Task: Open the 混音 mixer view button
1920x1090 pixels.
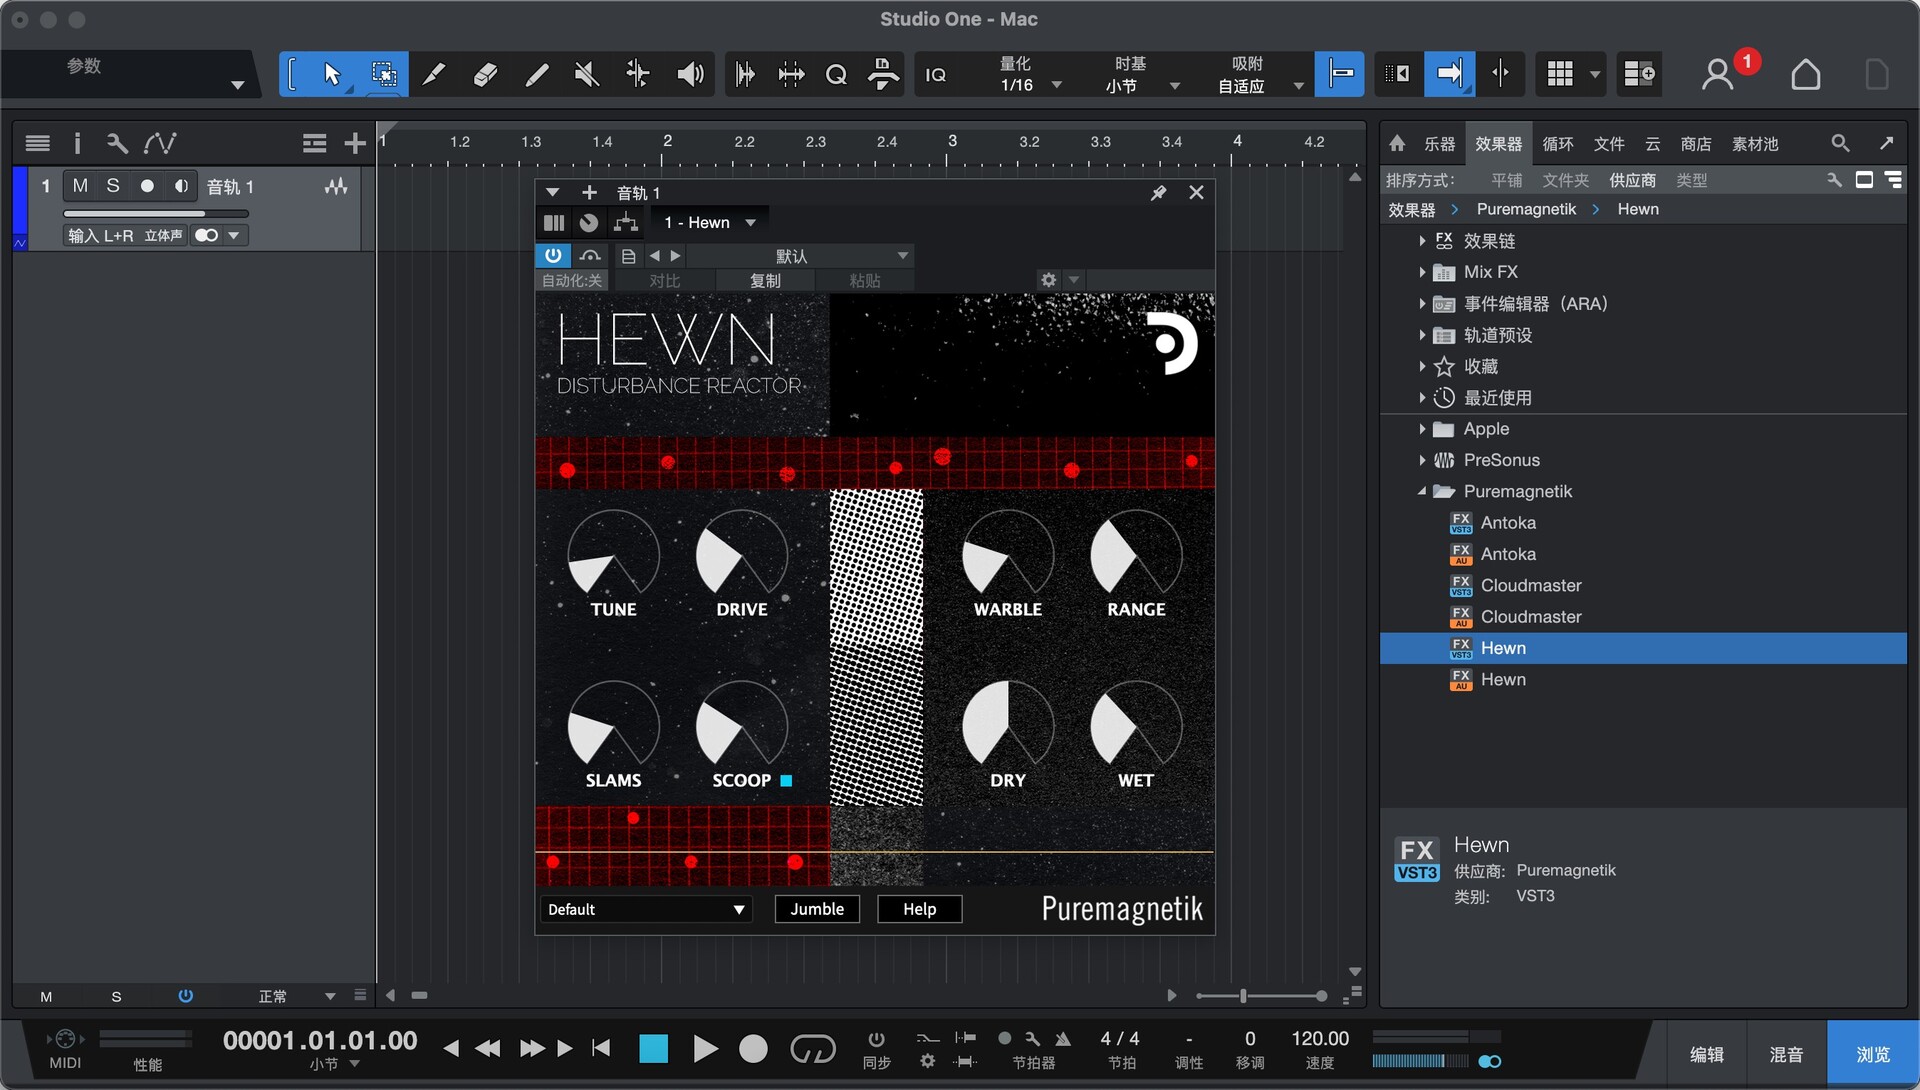Action: click(x=1786, y=1054)
